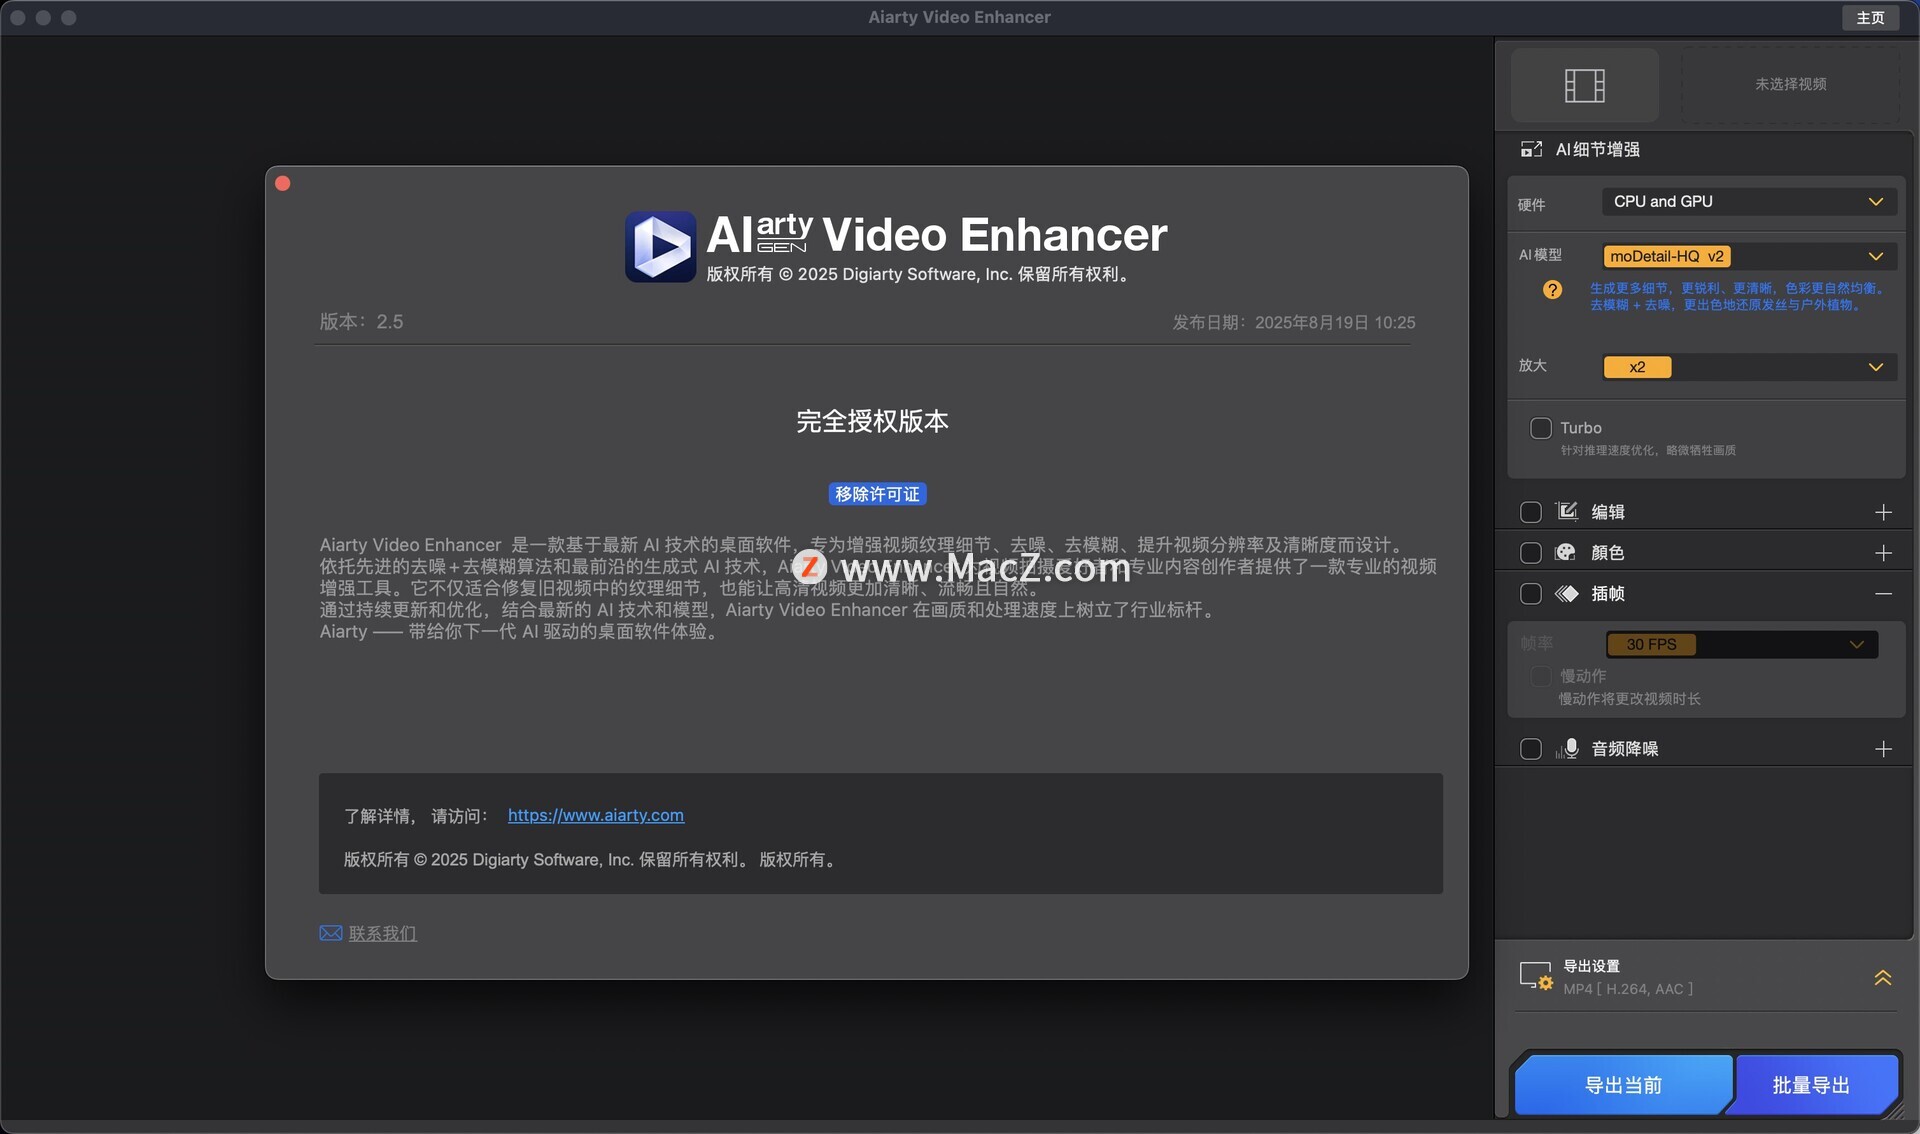Open the 放大 x2 dropdown
1920x1134 pixels.
tap(1749, 367)
